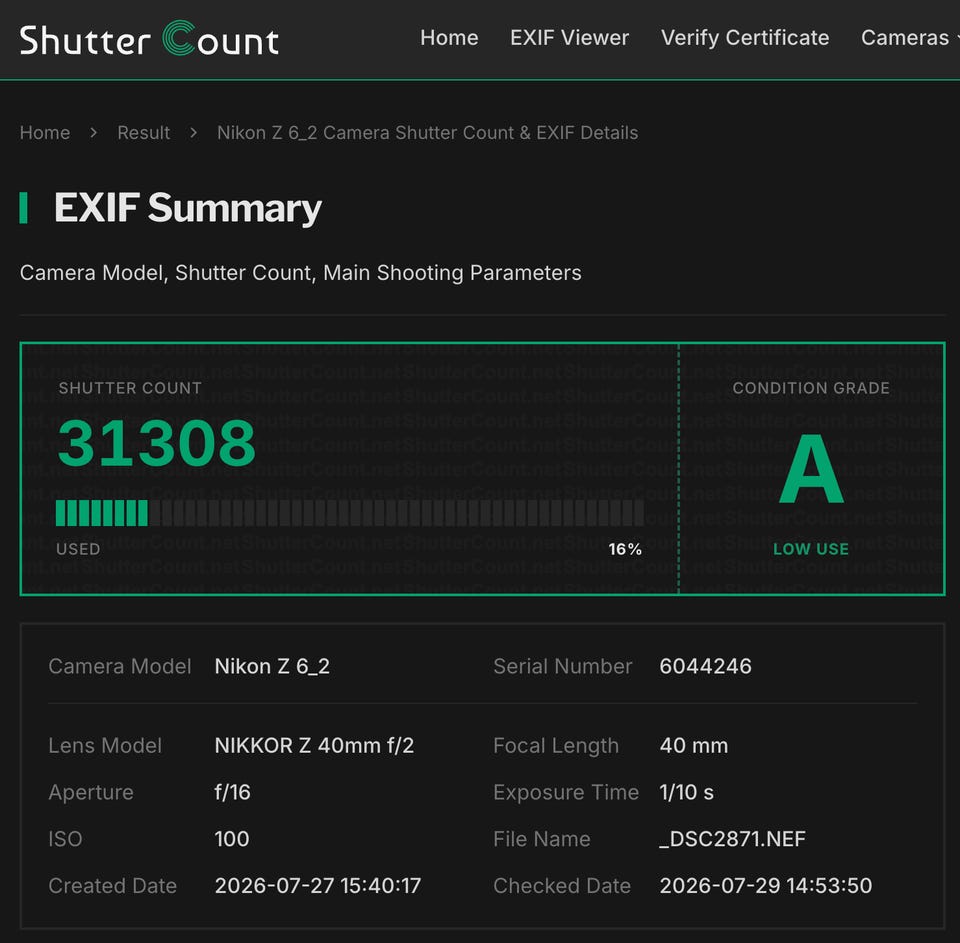Screen dimensions: 960x943
Task: Open the EXIF Viewer page
Action: tap(569, 38)
